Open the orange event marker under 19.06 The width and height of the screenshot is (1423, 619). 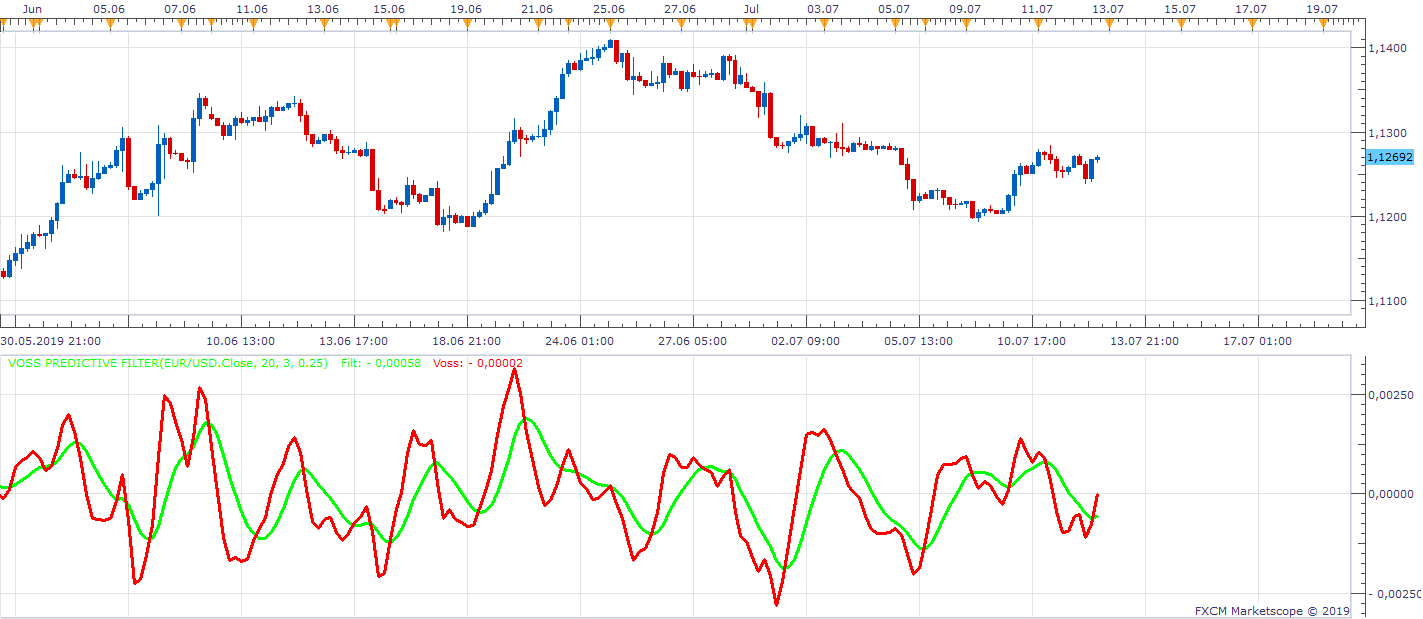[x=467, y=23]
